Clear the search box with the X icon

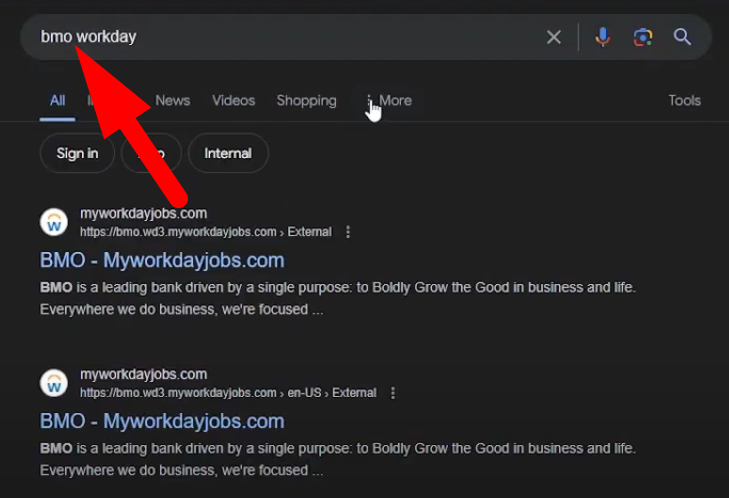553,37
